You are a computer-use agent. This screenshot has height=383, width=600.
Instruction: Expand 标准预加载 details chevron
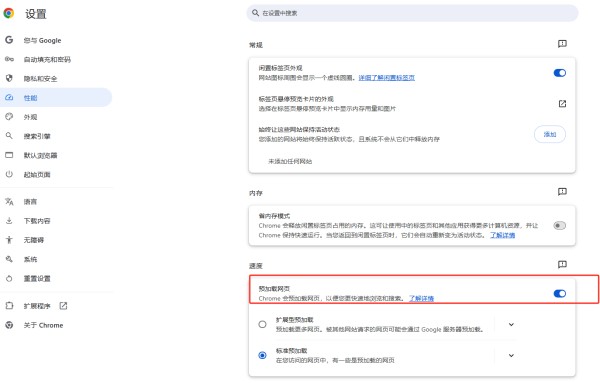point(511,355)
